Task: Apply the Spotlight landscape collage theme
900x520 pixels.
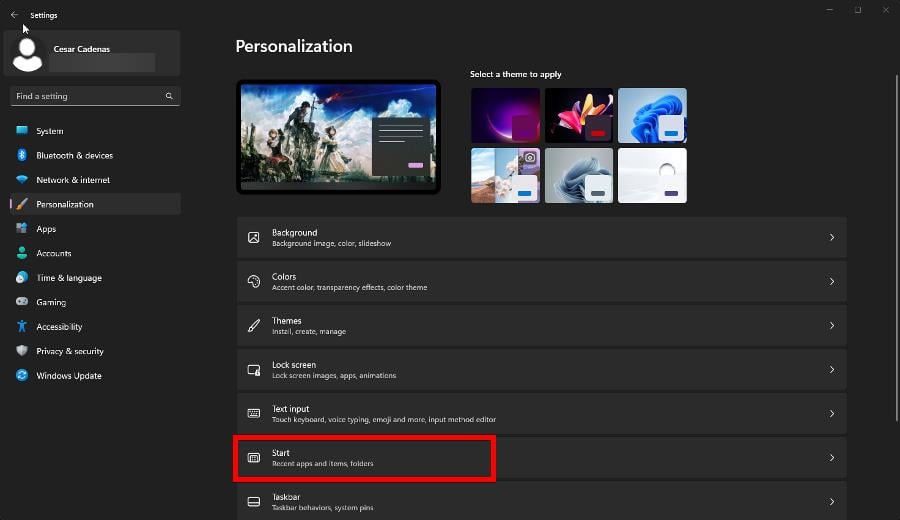Action: (505, 175)
